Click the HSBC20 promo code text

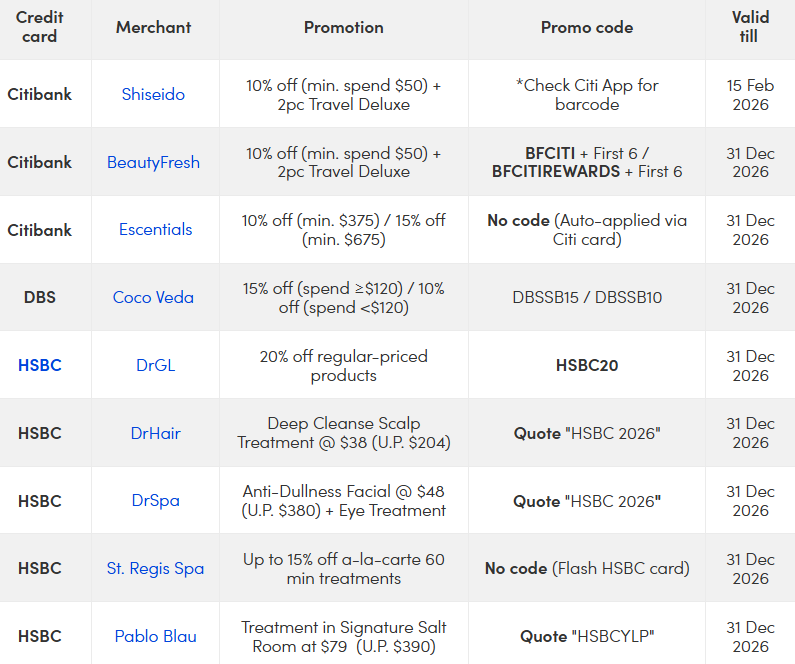coord(586,365)
